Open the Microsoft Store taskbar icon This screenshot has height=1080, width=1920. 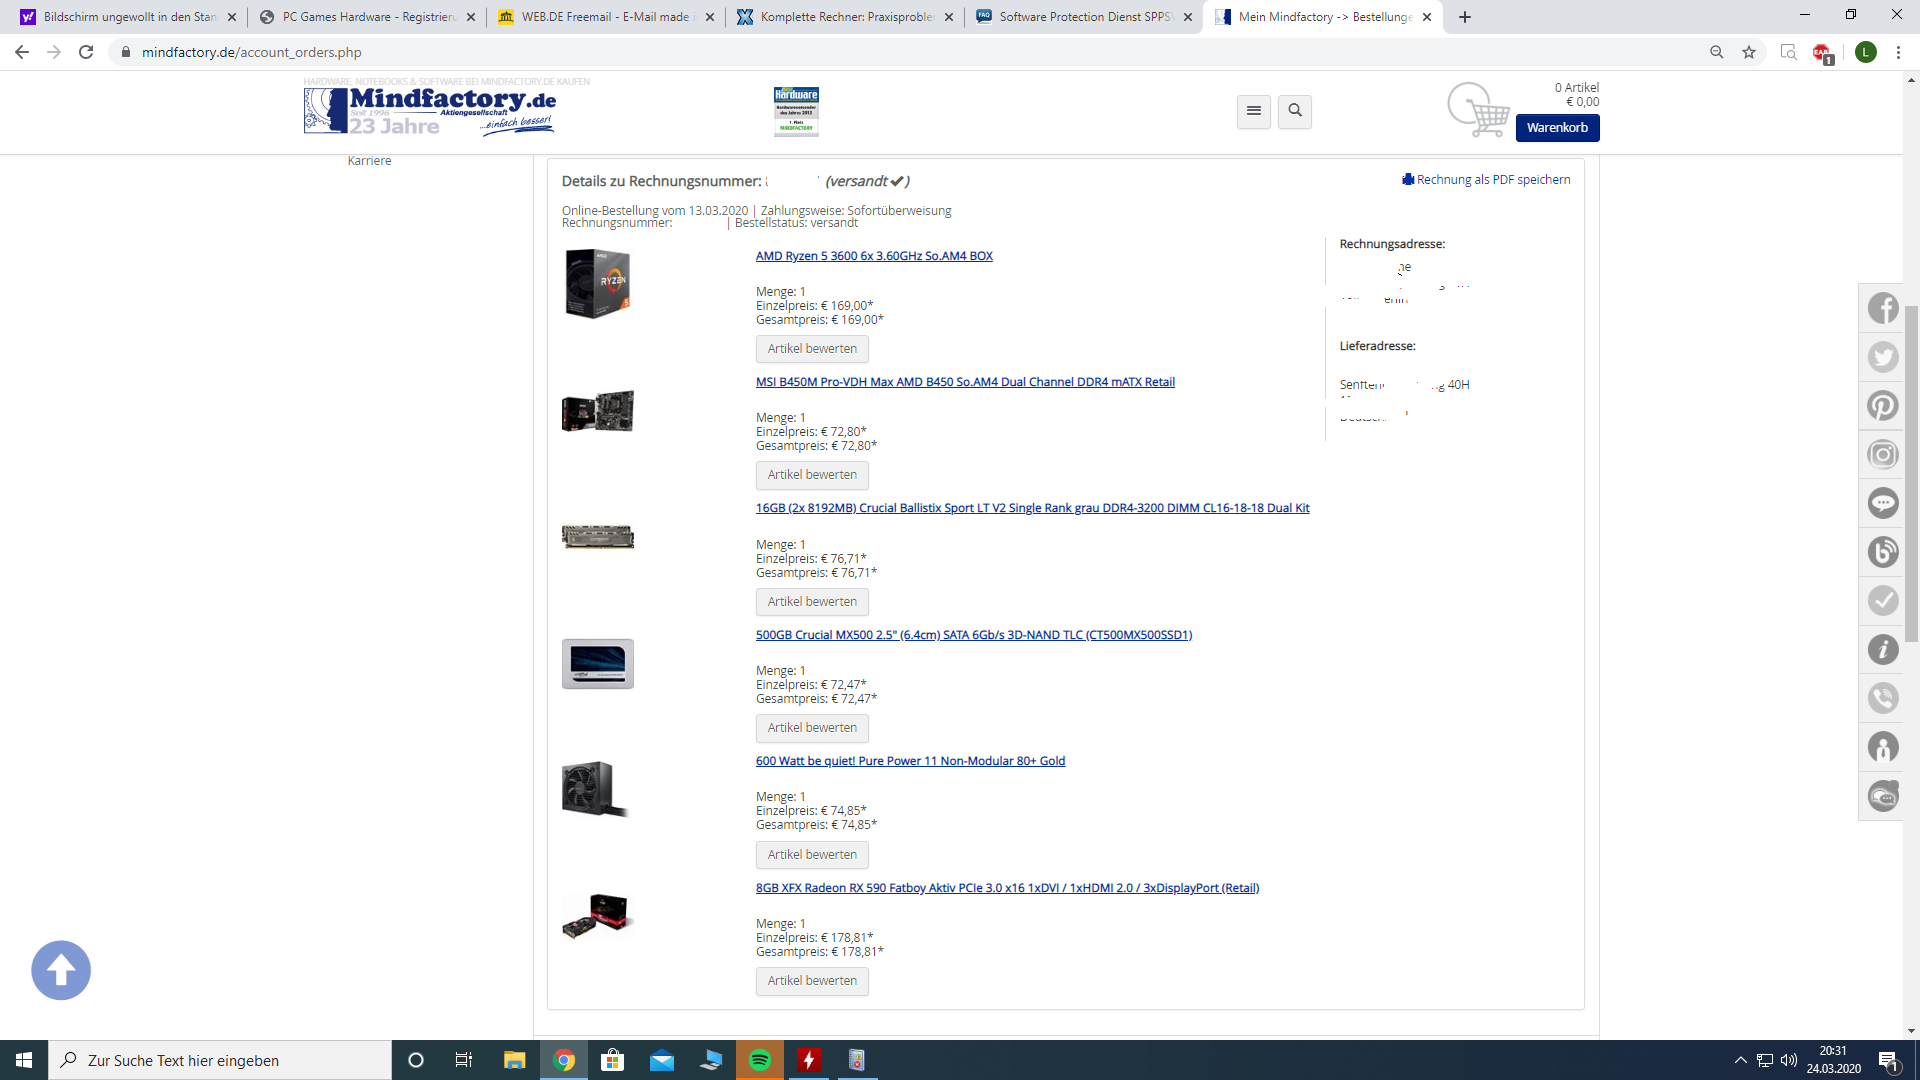[x=612, y=1060]
